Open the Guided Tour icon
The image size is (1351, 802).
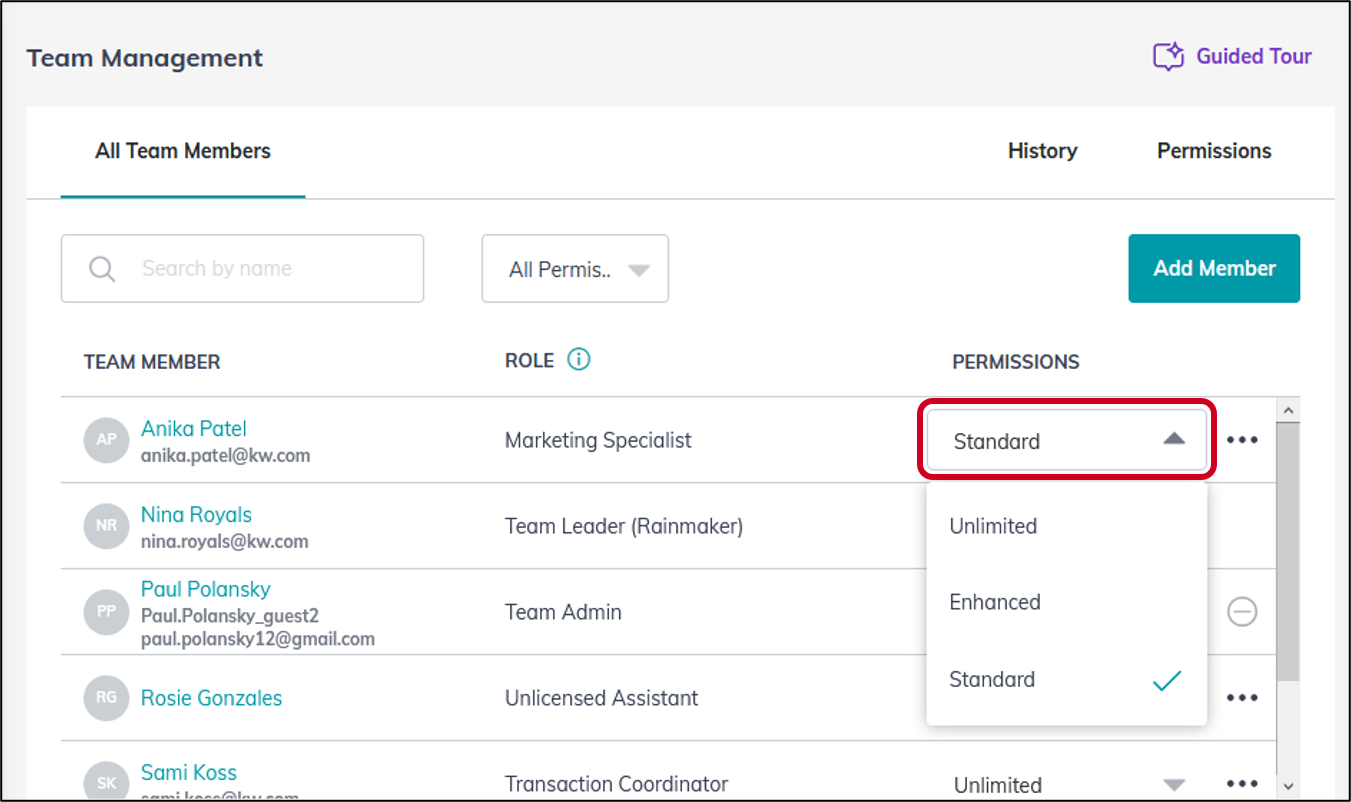tap(1168, 56)
